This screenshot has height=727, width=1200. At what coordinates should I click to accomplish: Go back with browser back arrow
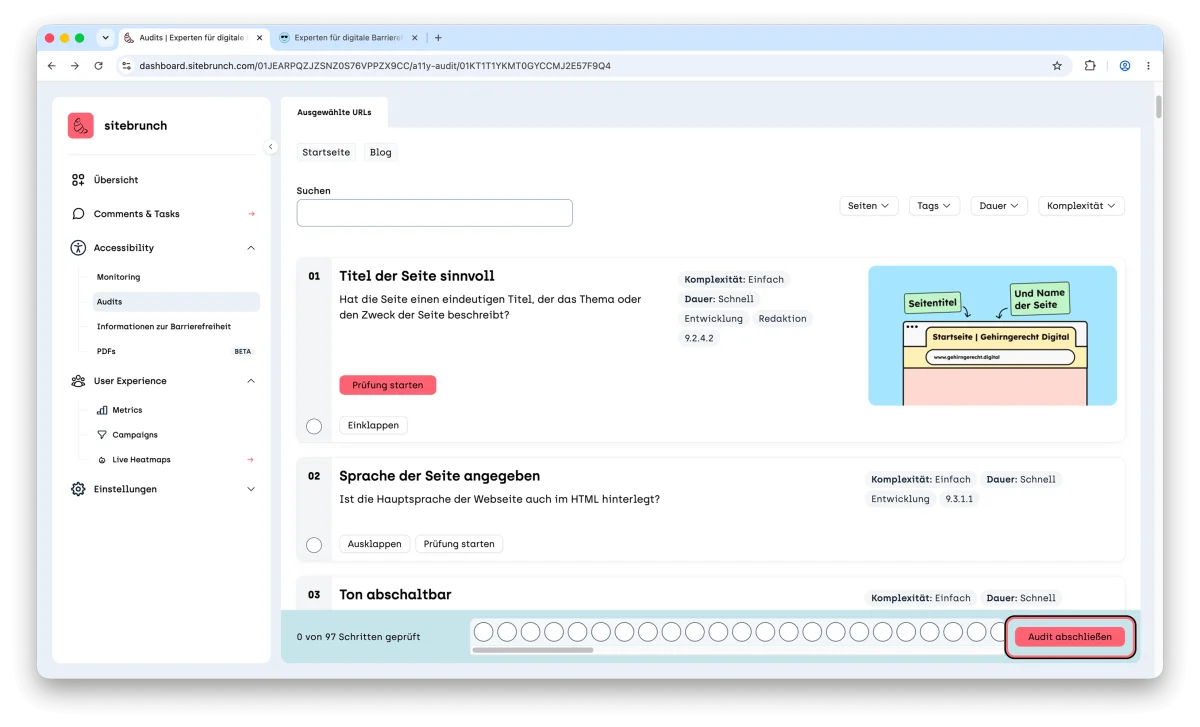point(52,66)
